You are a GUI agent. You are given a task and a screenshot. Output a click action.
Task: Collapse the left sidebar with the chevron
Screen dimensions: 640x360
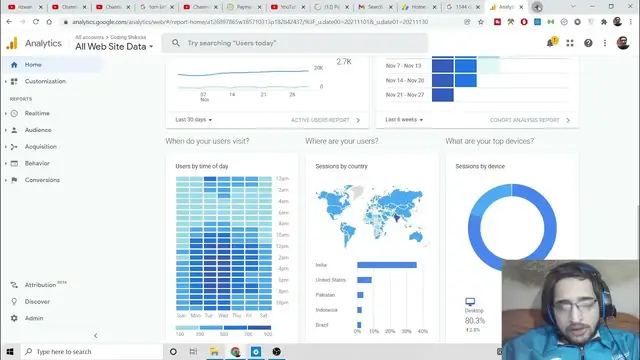96,336
